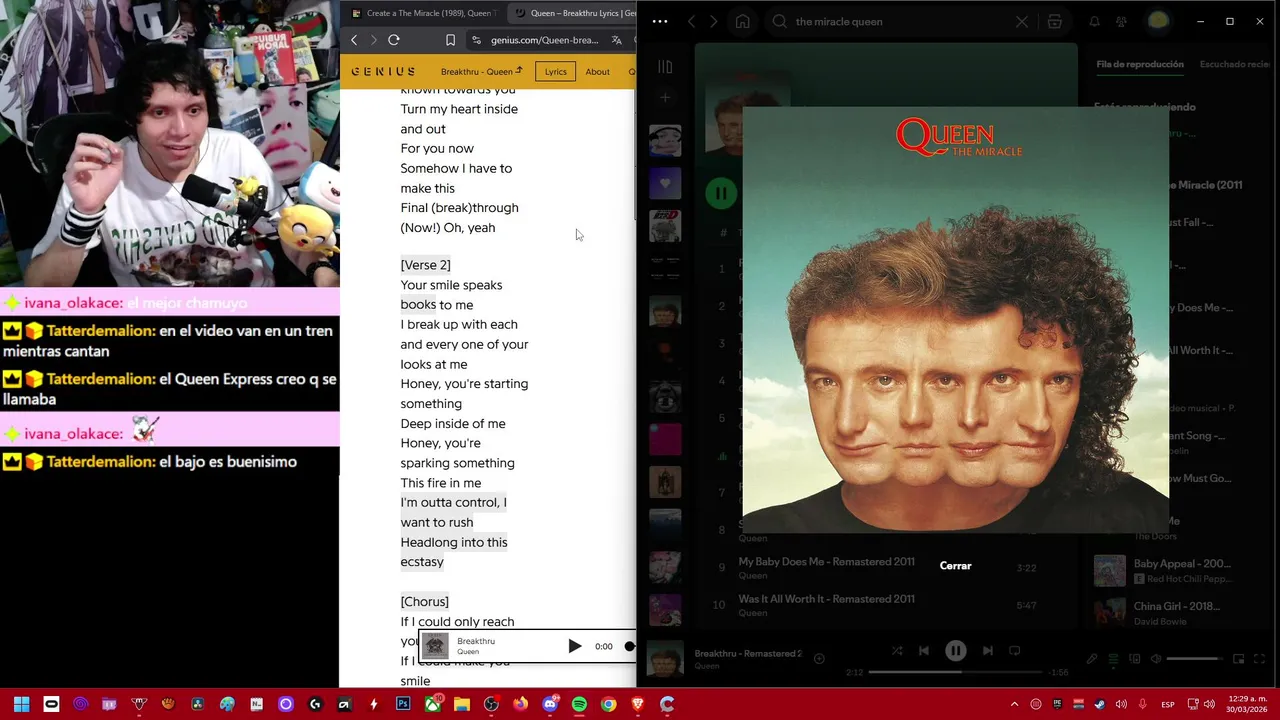Switch to 'Fila de reproducción' tab

[x=1140, y=64]
